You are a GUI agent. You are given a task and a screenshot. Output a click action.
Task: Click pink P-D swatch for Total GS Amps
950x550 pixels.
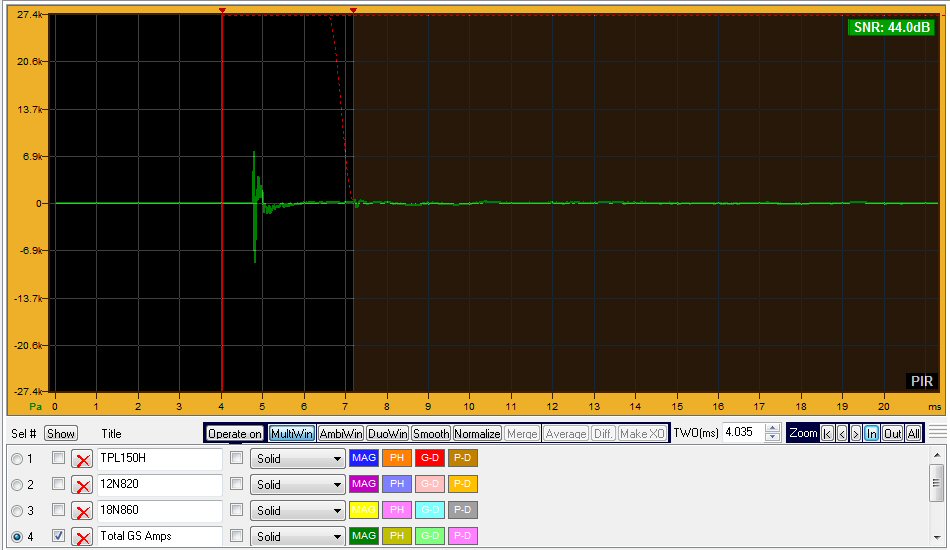(x=462, y=535)
